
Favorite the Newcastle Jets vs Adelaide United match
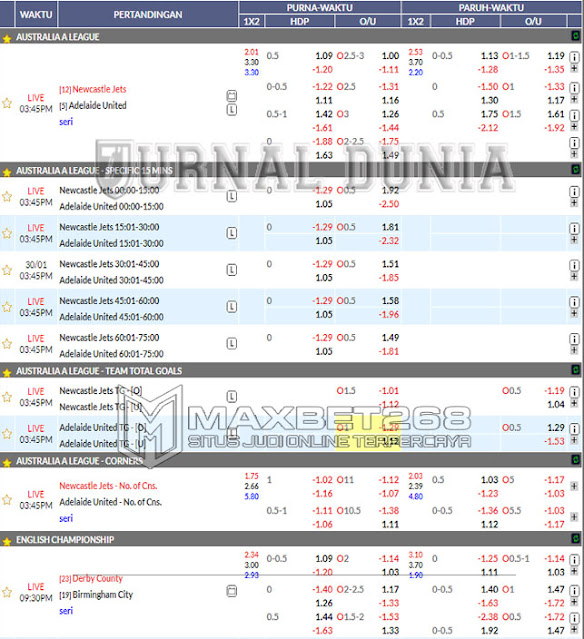7,103
